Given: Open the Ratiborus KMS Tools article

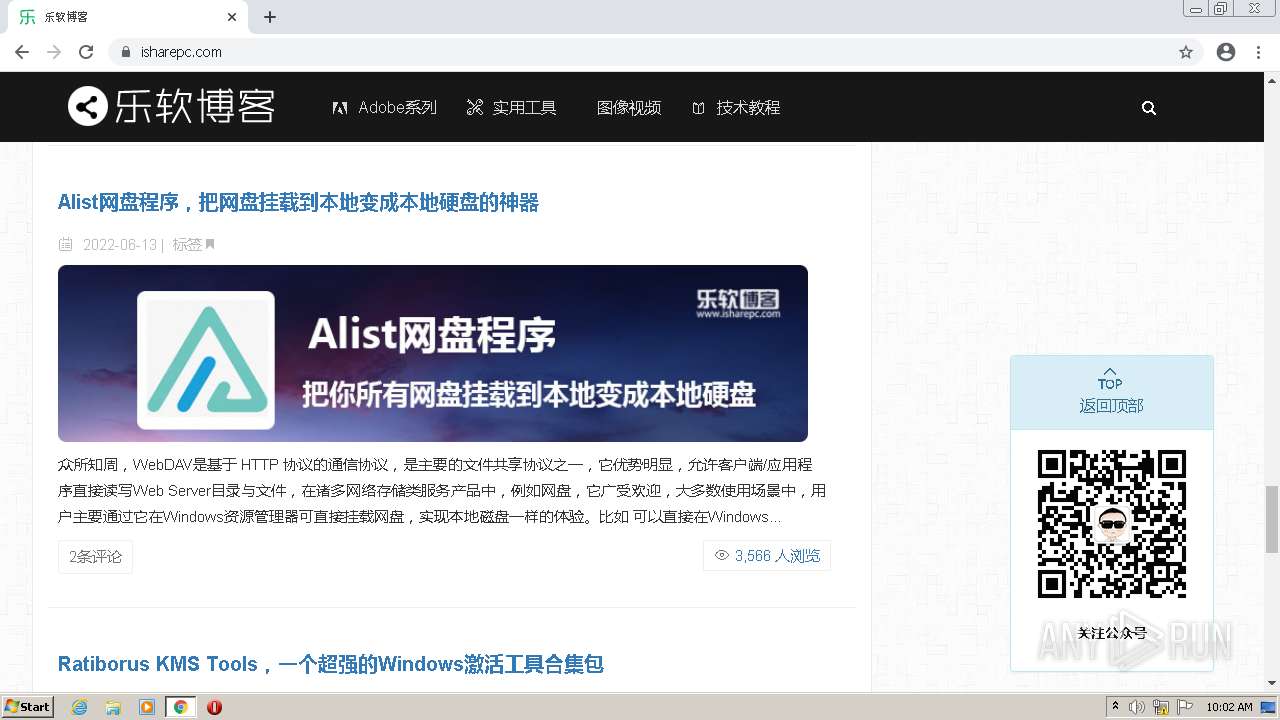Looking at the screenshot, I should coord(330,664).
